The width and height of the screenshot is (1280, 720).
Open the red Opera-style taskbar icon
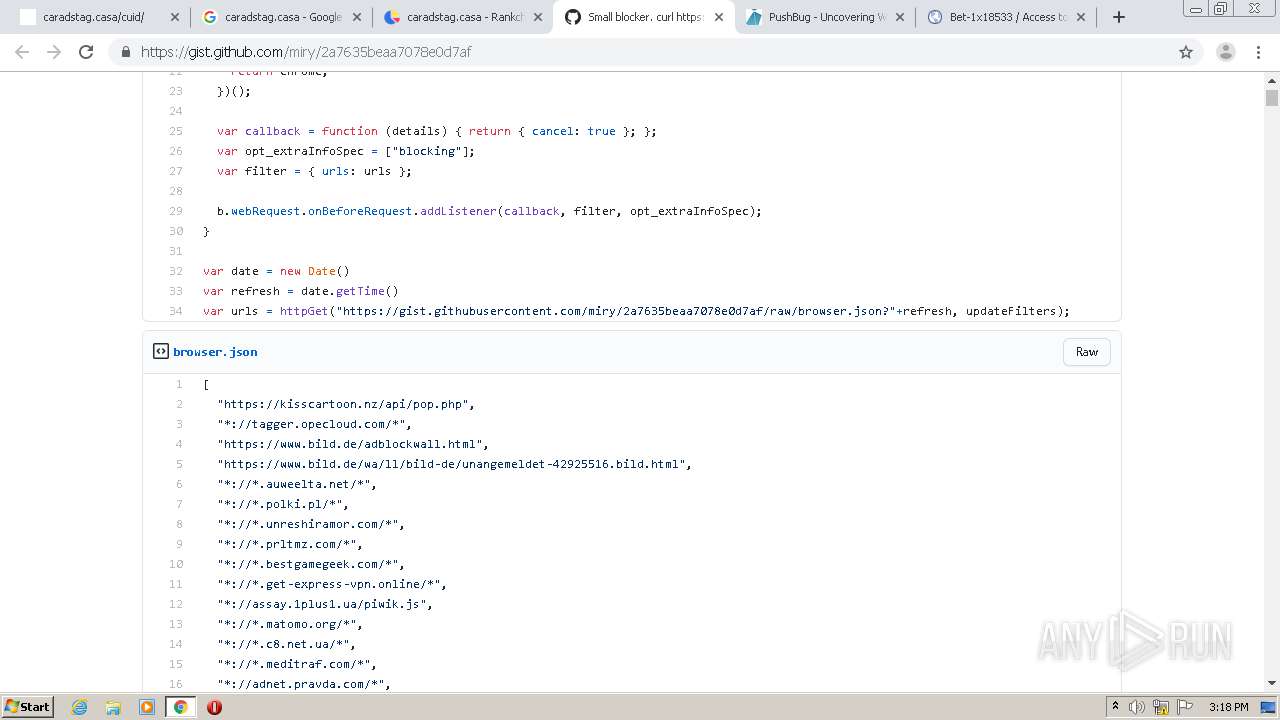click(x=214, y=707)
